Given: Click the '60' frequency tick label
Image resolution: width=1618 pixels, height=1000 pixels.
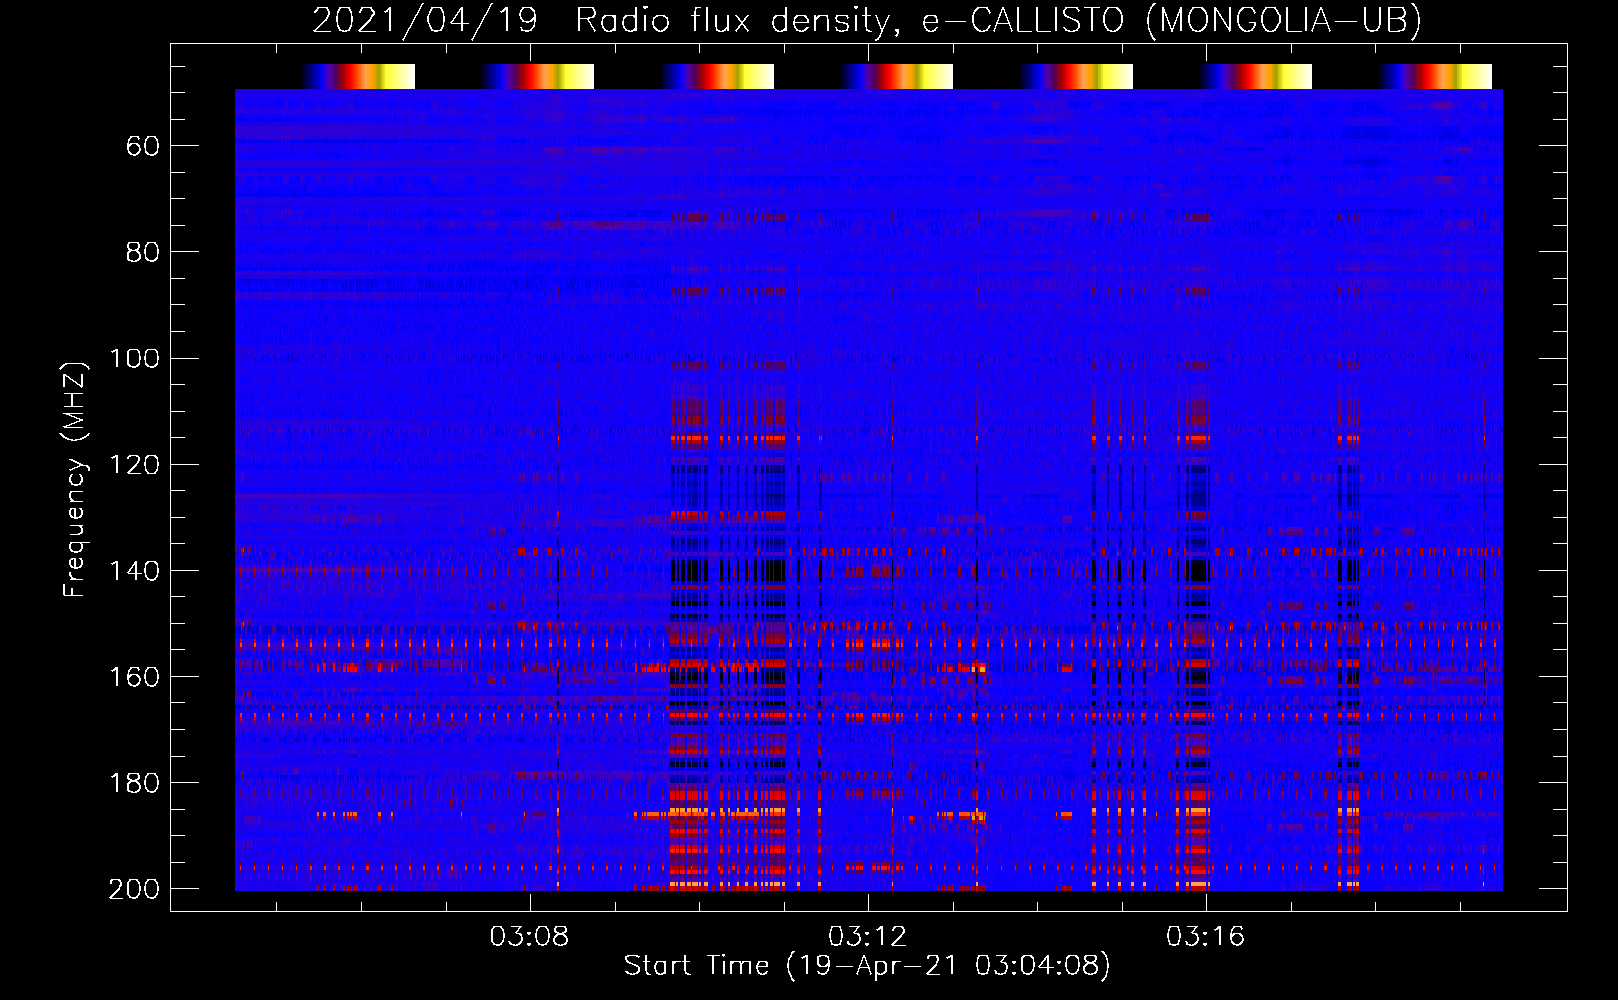Looking at the screenshot, I should [x=143, y=147].
